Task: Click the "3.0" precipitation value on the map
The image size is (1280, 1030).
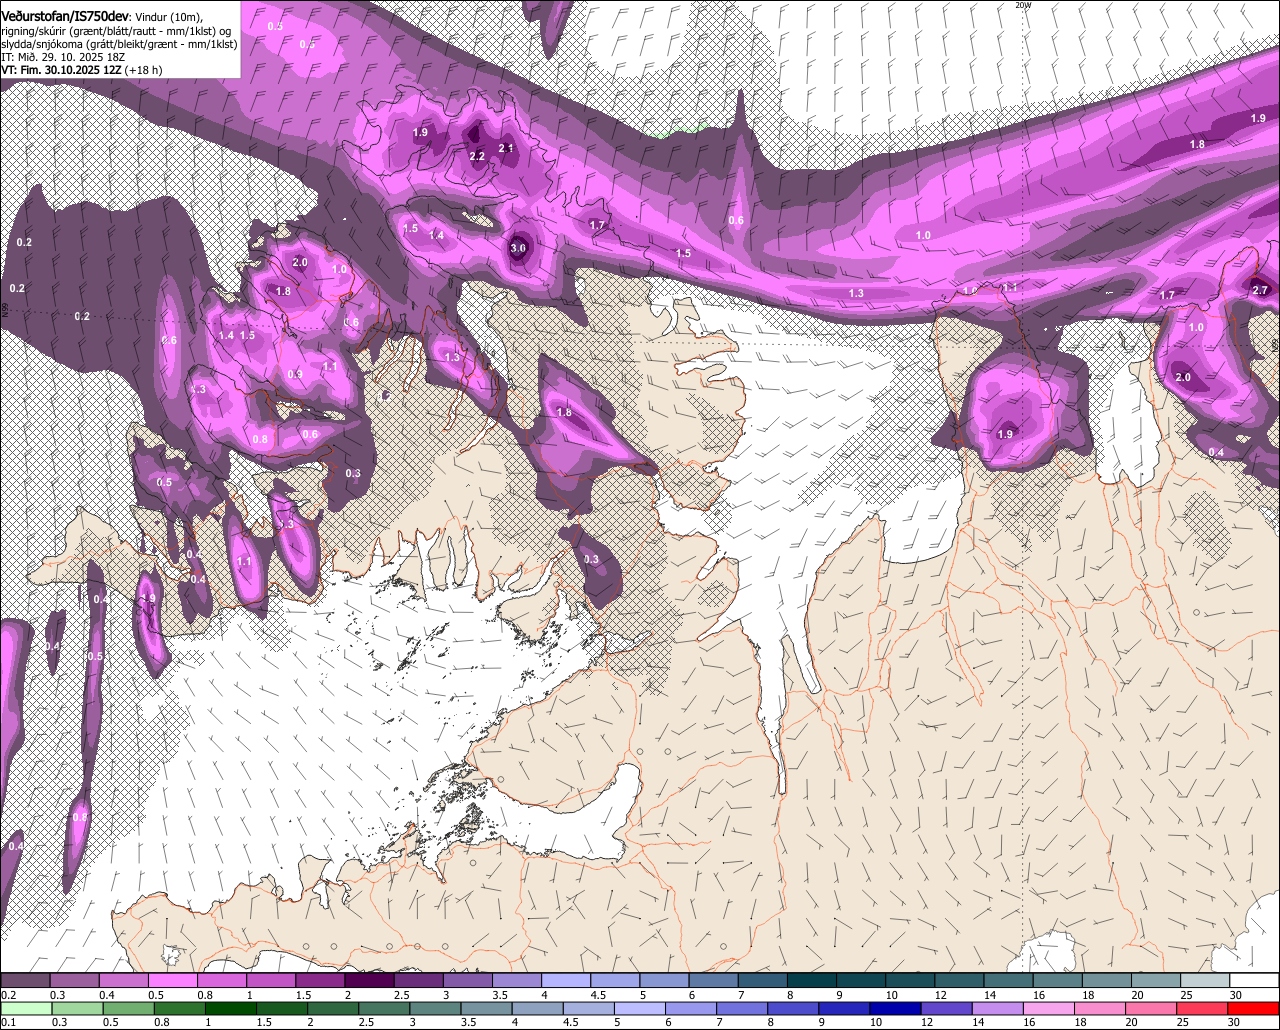Action: point(518,248)
